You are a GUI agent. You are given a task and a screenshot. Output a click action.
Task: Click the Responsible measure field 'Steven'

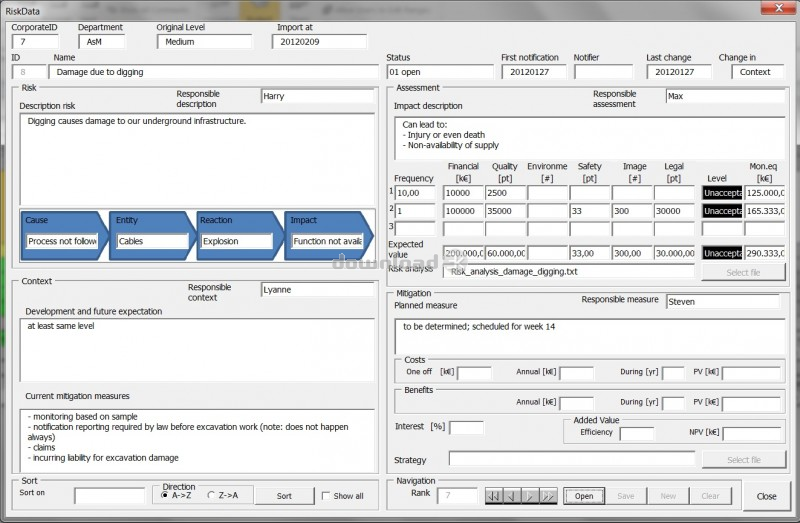723,302
